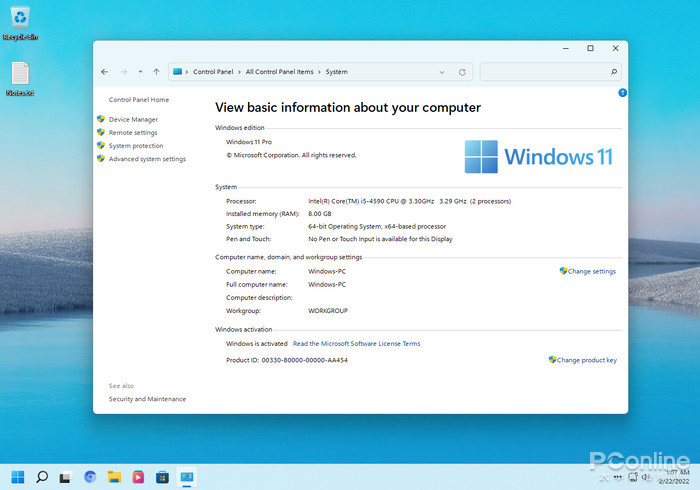This screenshot has height=490, width=700.
Task: Expand chevron after the Control Panel breadcrumb
Action: tap(239, 72)
